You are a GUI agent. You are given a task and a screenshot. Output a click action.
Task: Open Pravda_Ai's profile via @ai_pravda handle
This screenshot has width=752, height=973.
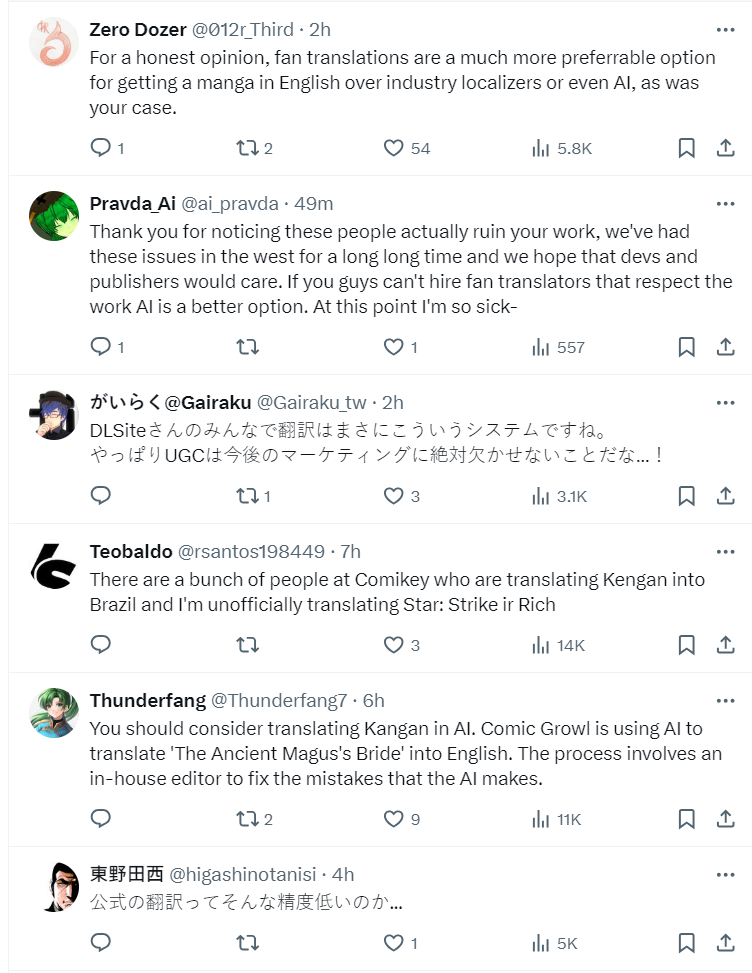click(230, 204)
